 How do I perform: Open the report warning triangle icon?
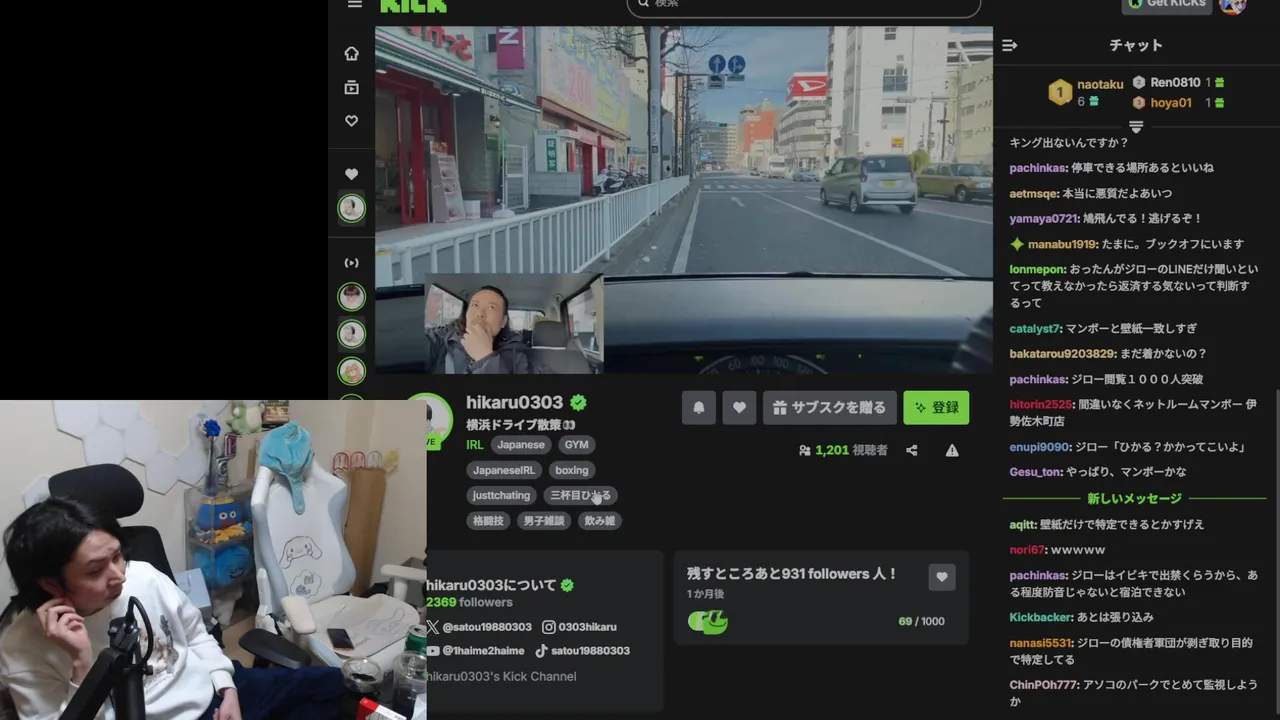click(x=952, y=451)
